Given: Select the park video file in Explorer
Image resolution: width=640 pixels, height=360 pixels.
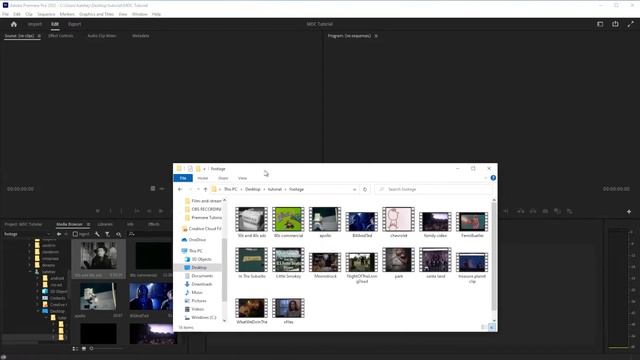Looking at the screenshot, I should coord(398,263).
